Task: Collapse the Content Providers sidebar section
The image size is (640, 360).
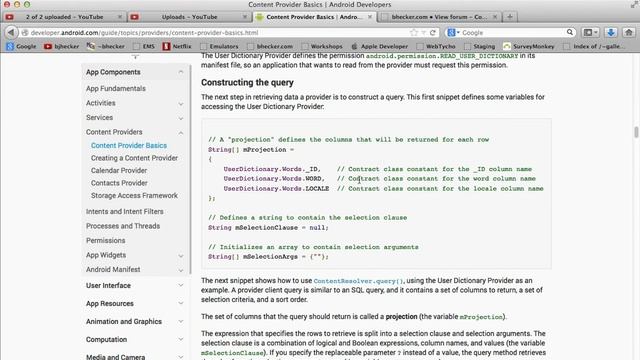Action: 180,133
